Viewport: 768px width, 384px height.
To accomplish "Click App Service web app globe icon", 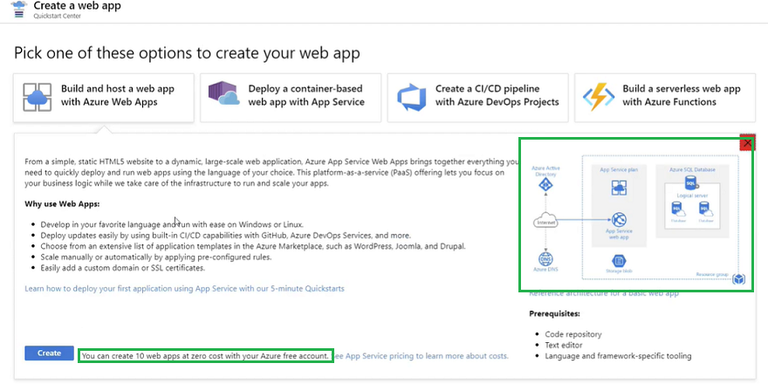I will [619, 220].
